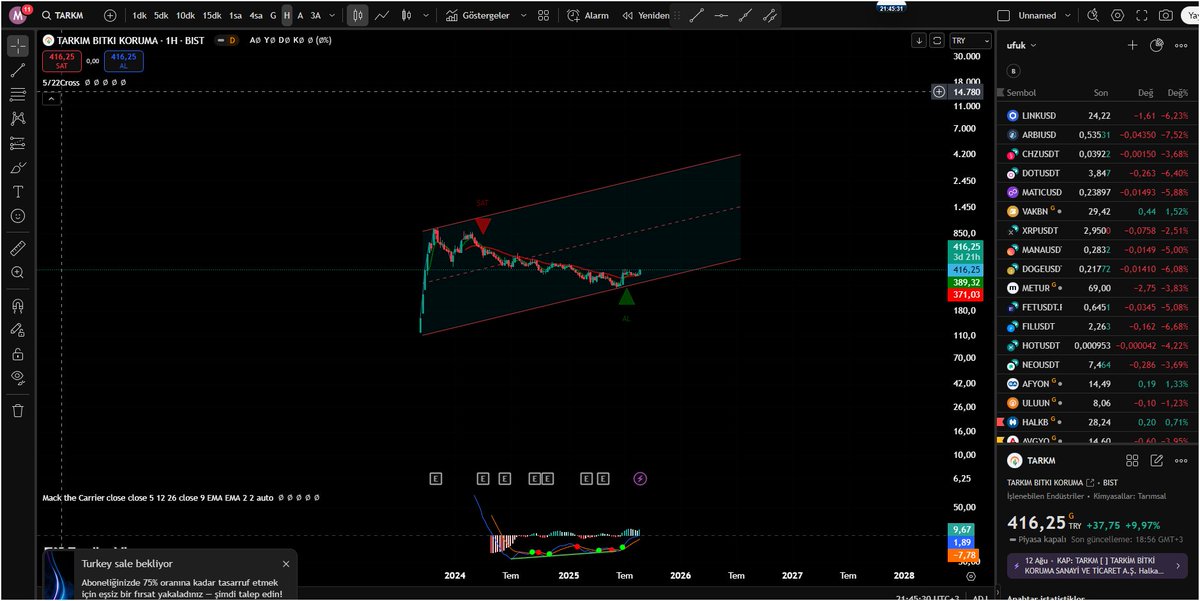Click the scroll to latest bar arrow
Screen dimensions: 1200x601
pyautogui.click(x=919, y=40)
